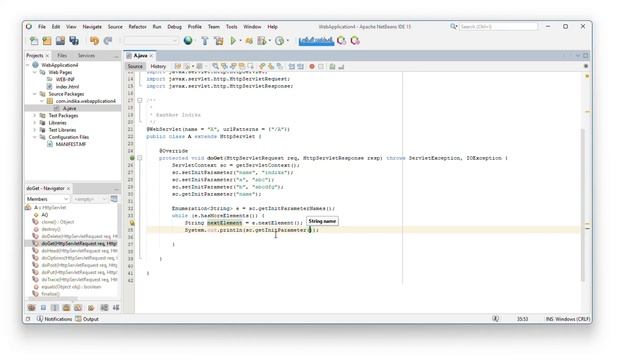Open the Notifications status bar button

point(54,319)
